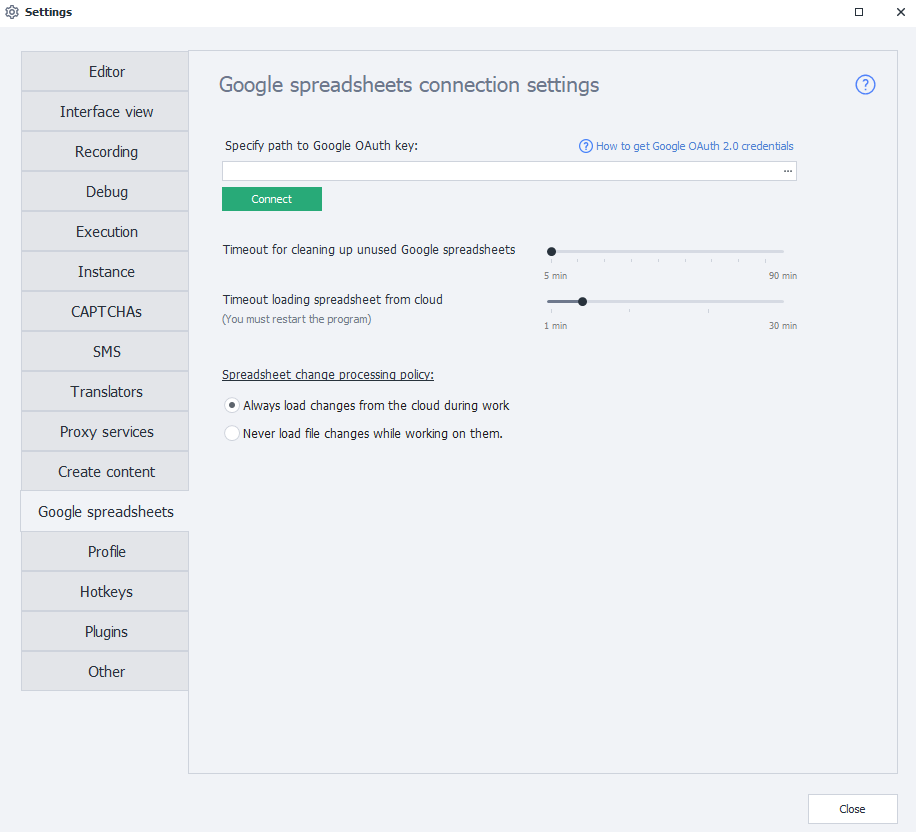Click the Google OAuth key path field

500,171
